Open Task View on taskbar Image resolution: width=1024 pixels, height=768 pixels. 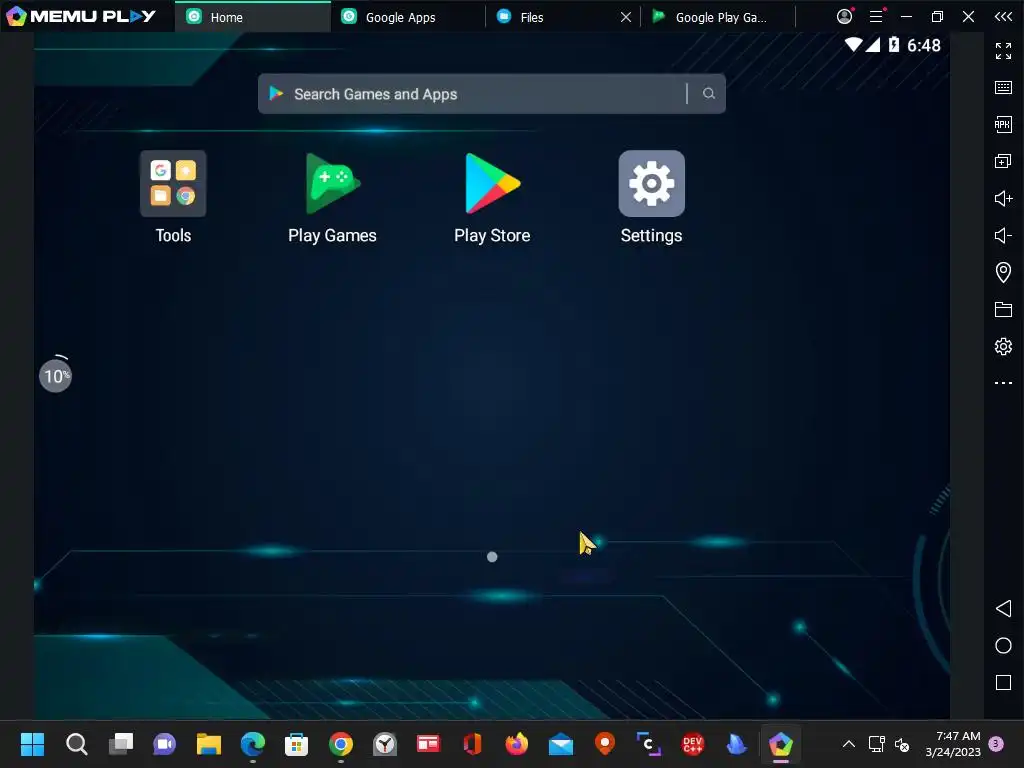(x=120, y=744)
